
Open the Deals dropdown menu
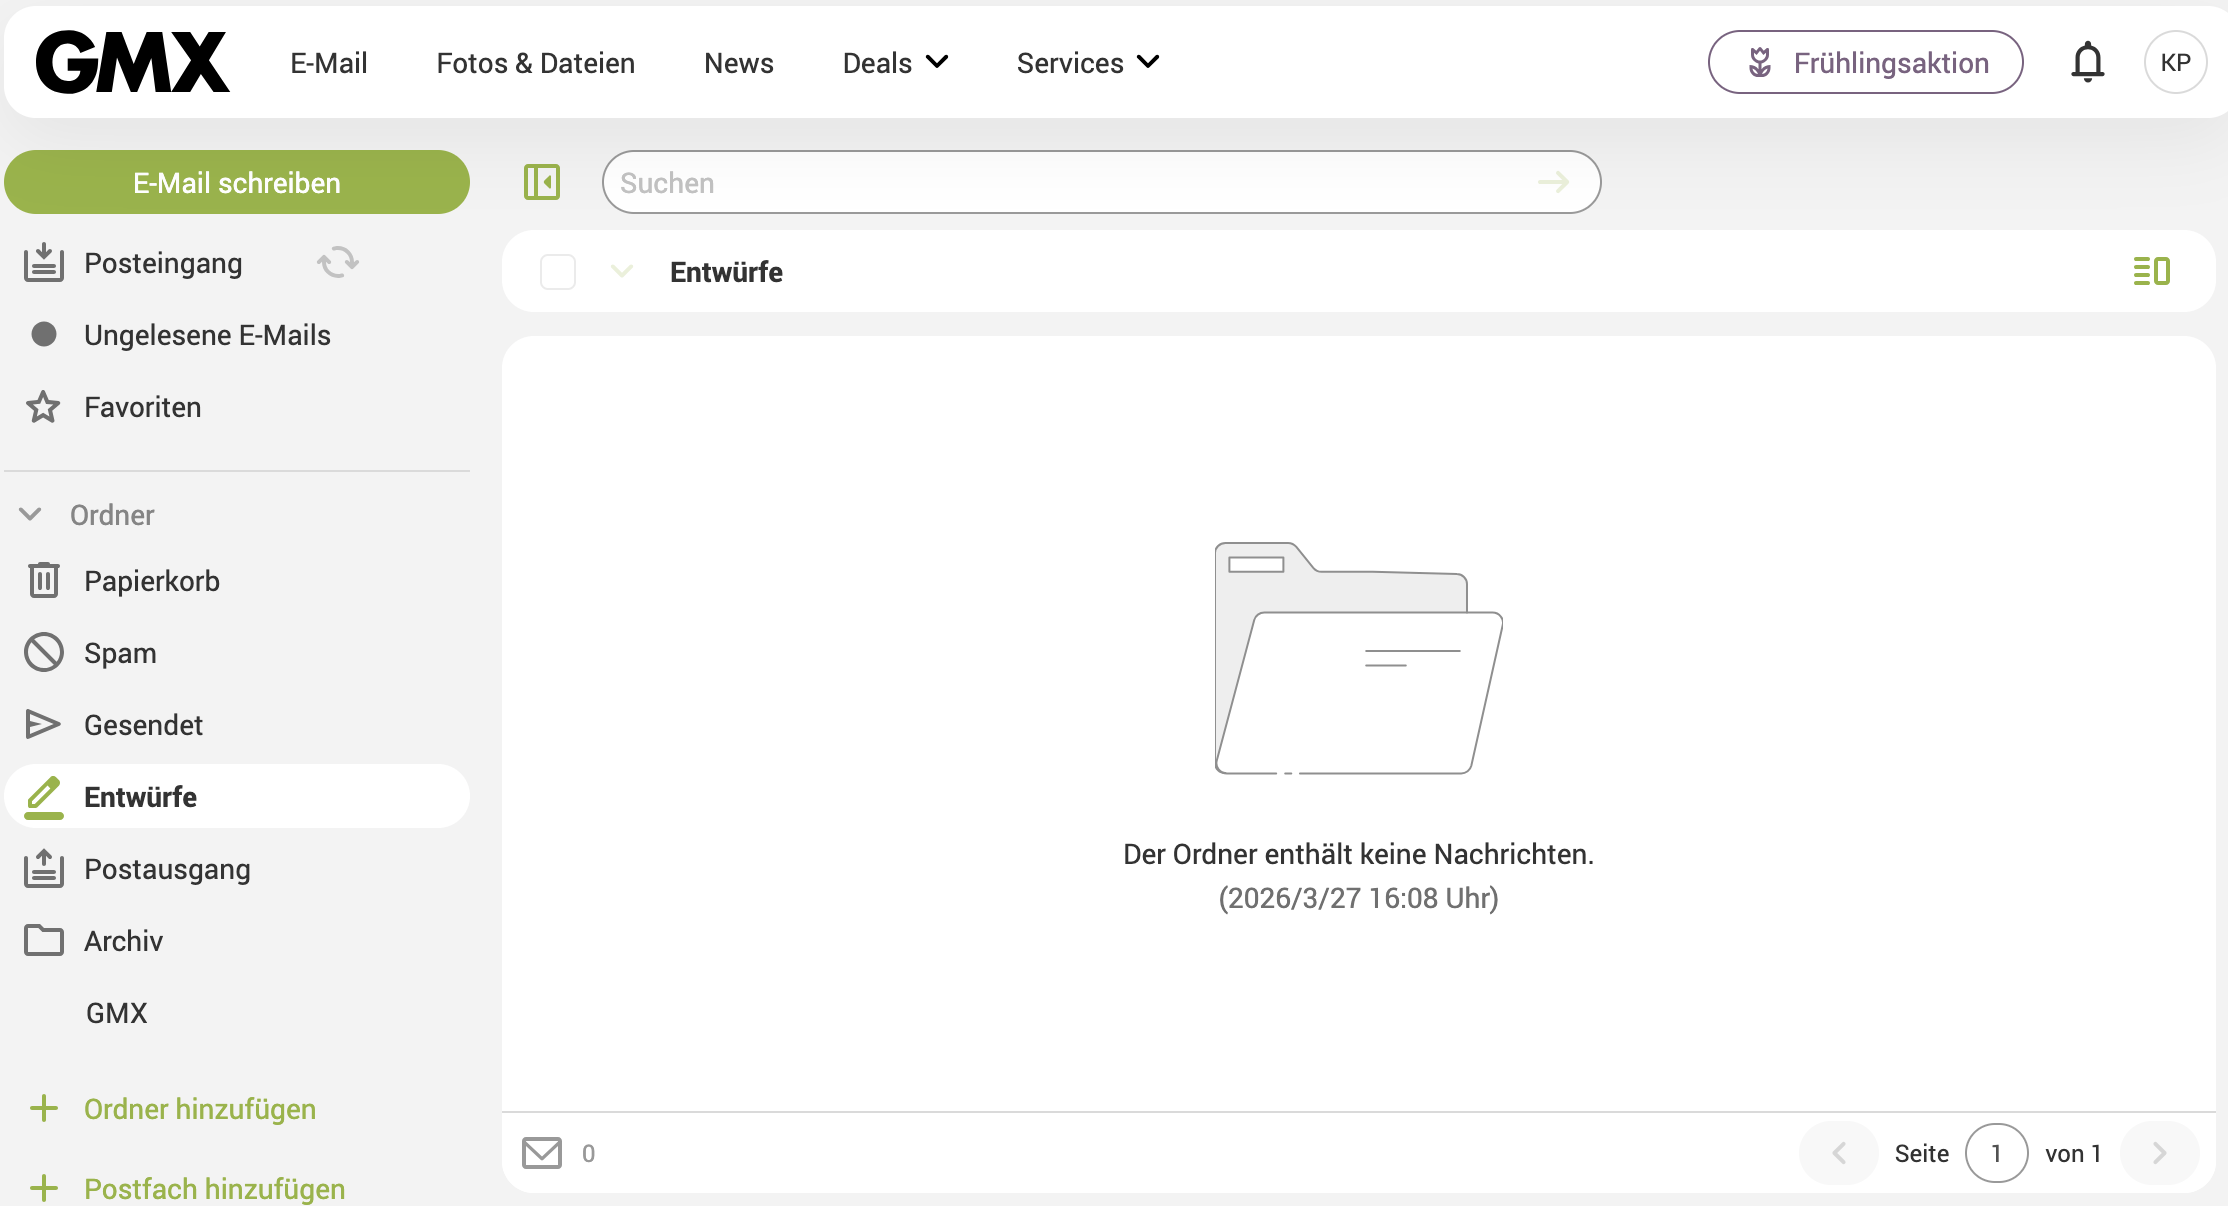(893, 62)
